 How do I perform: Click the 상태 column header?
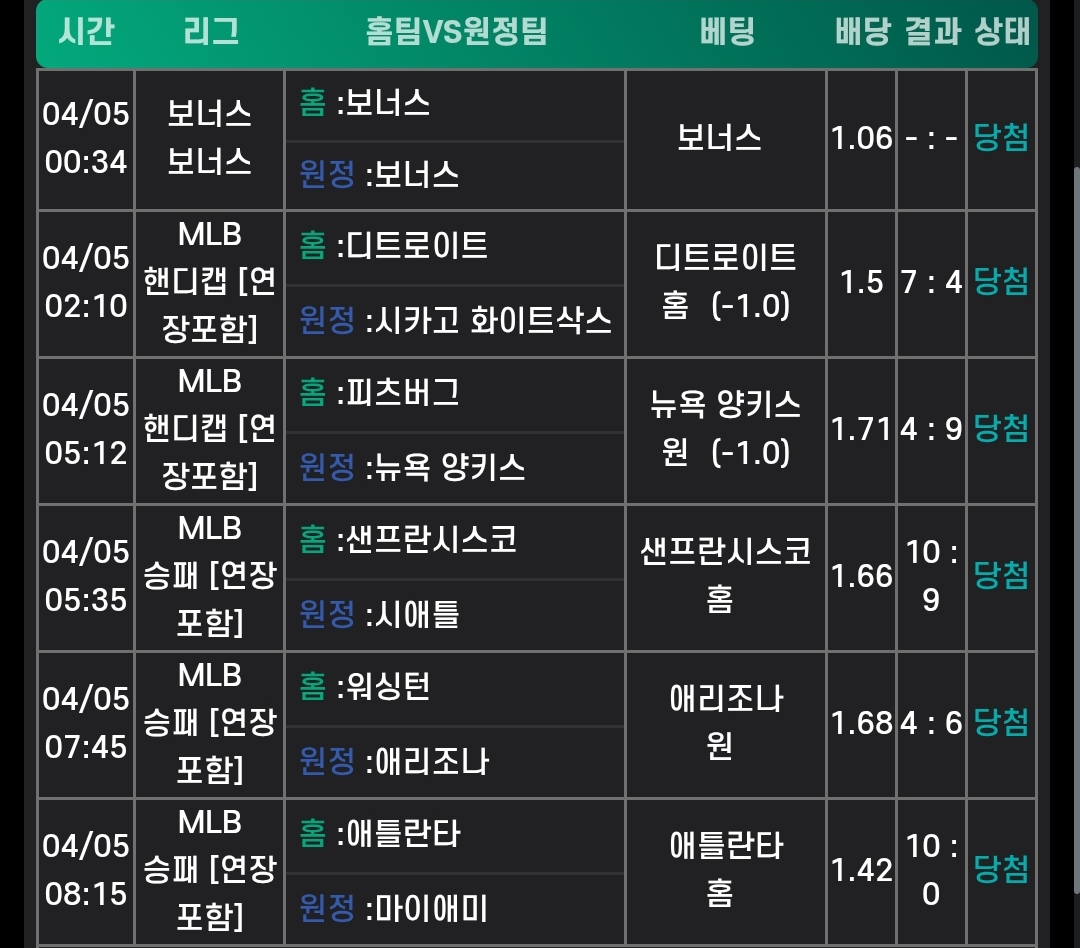(x=1002, y=32)
